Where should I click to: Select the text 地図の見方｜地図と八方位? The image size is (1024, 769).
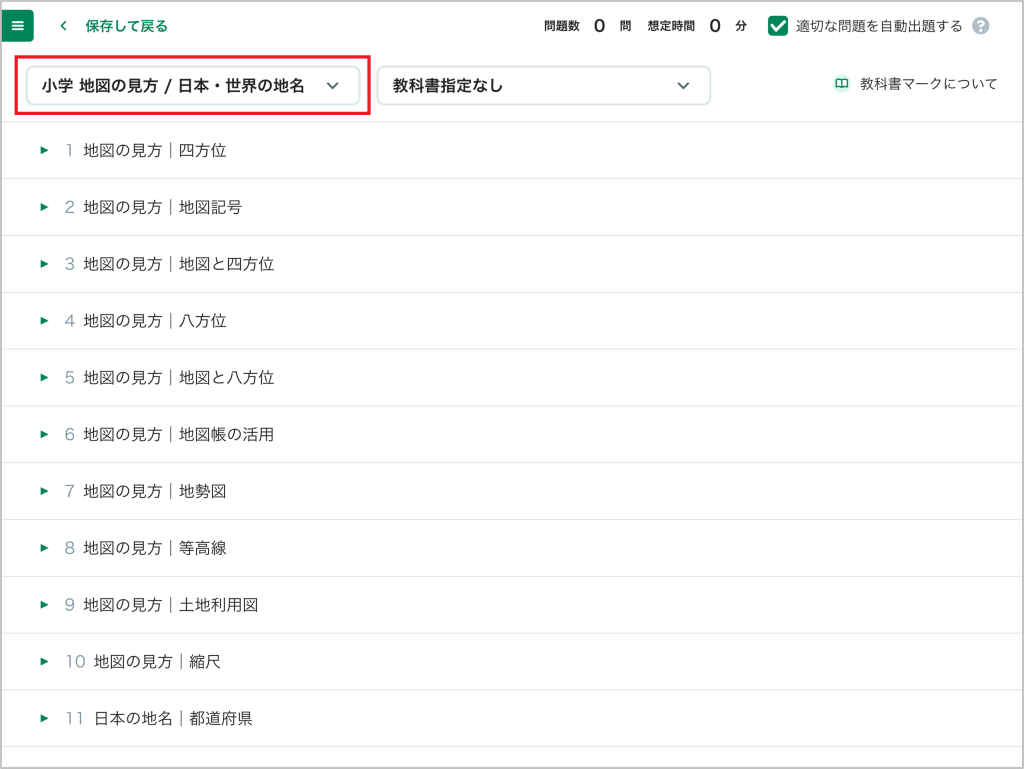178,377
